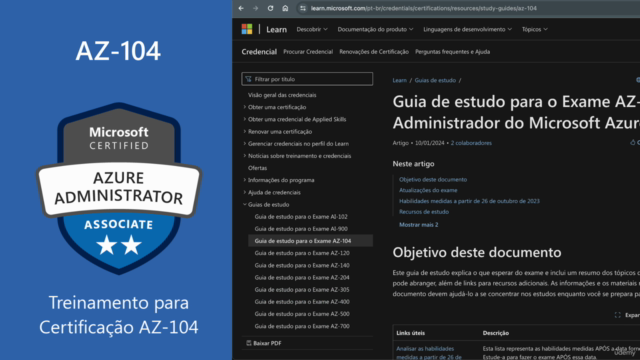Open Procurar Credencial tab

pos(308,52)
